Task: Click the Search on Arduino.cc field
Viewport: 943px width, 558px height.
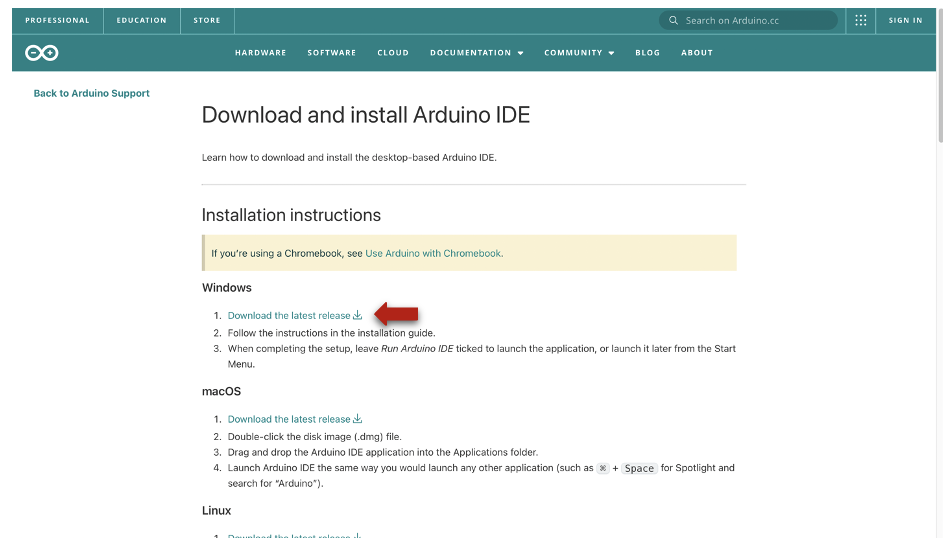Action: pyautogui.click(x=748, y=20)
